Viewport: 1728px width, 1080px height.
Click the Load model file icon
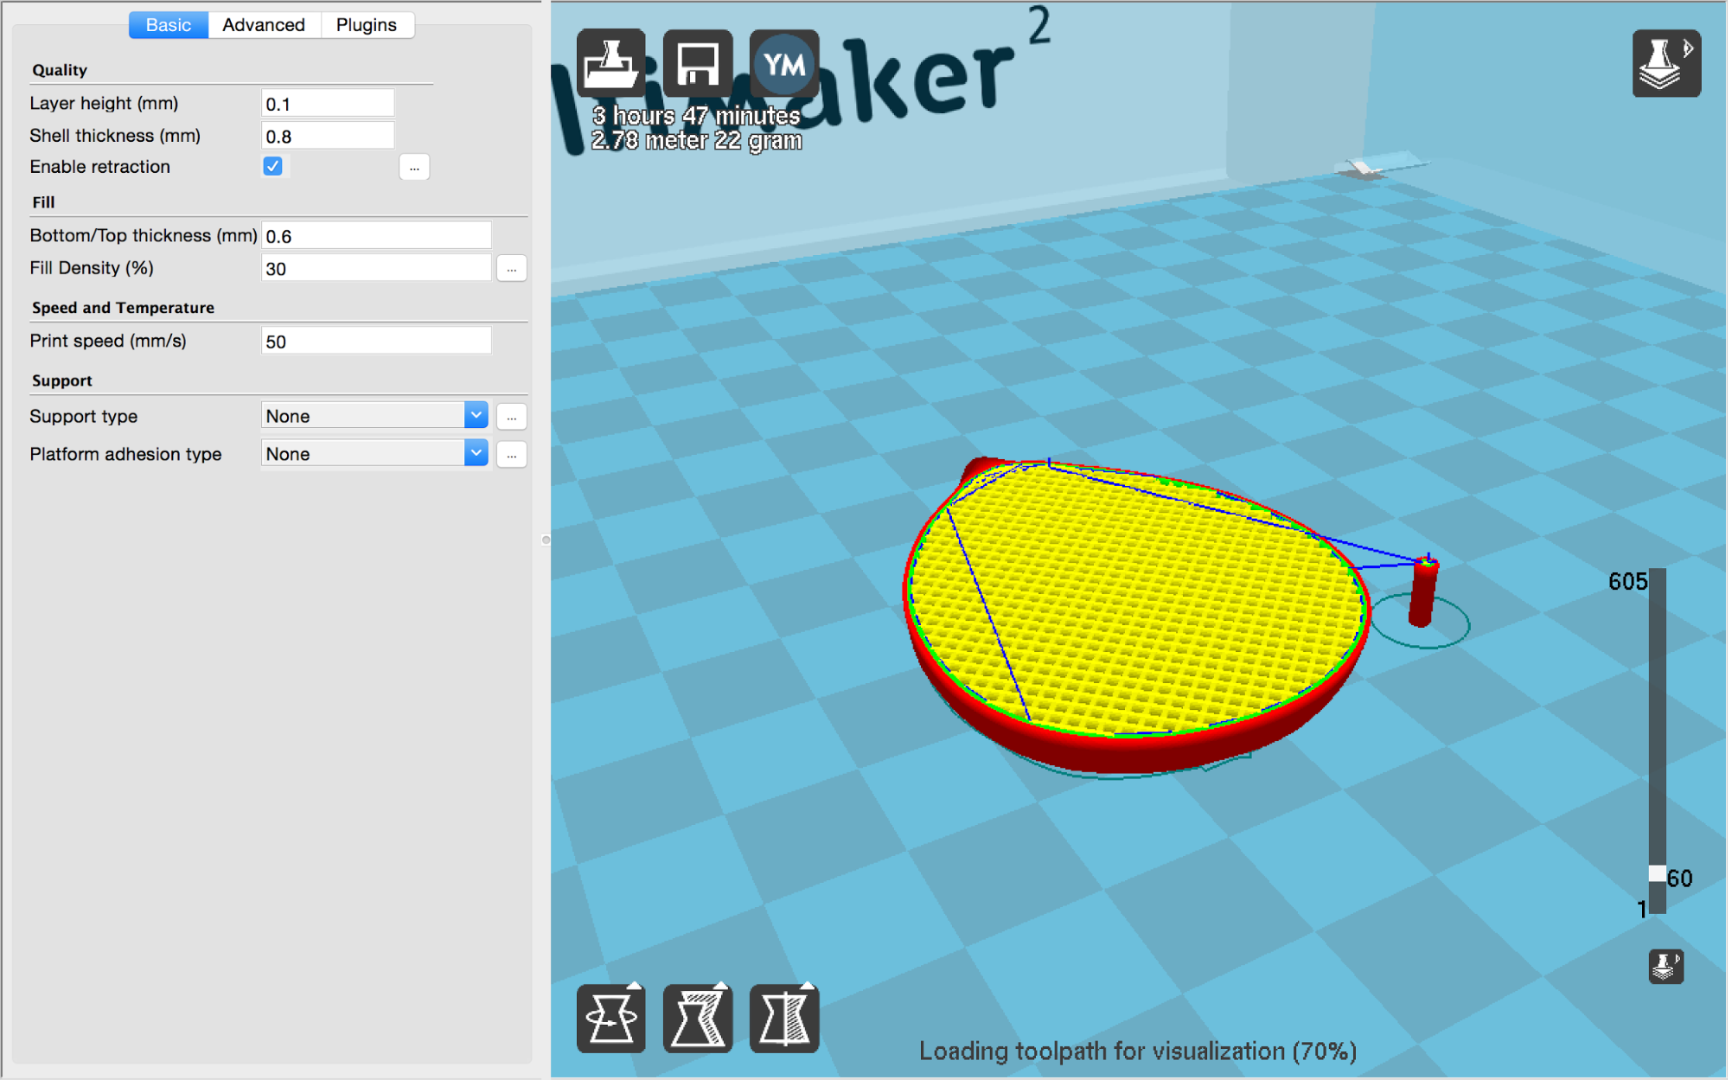(x=611, y=62)
